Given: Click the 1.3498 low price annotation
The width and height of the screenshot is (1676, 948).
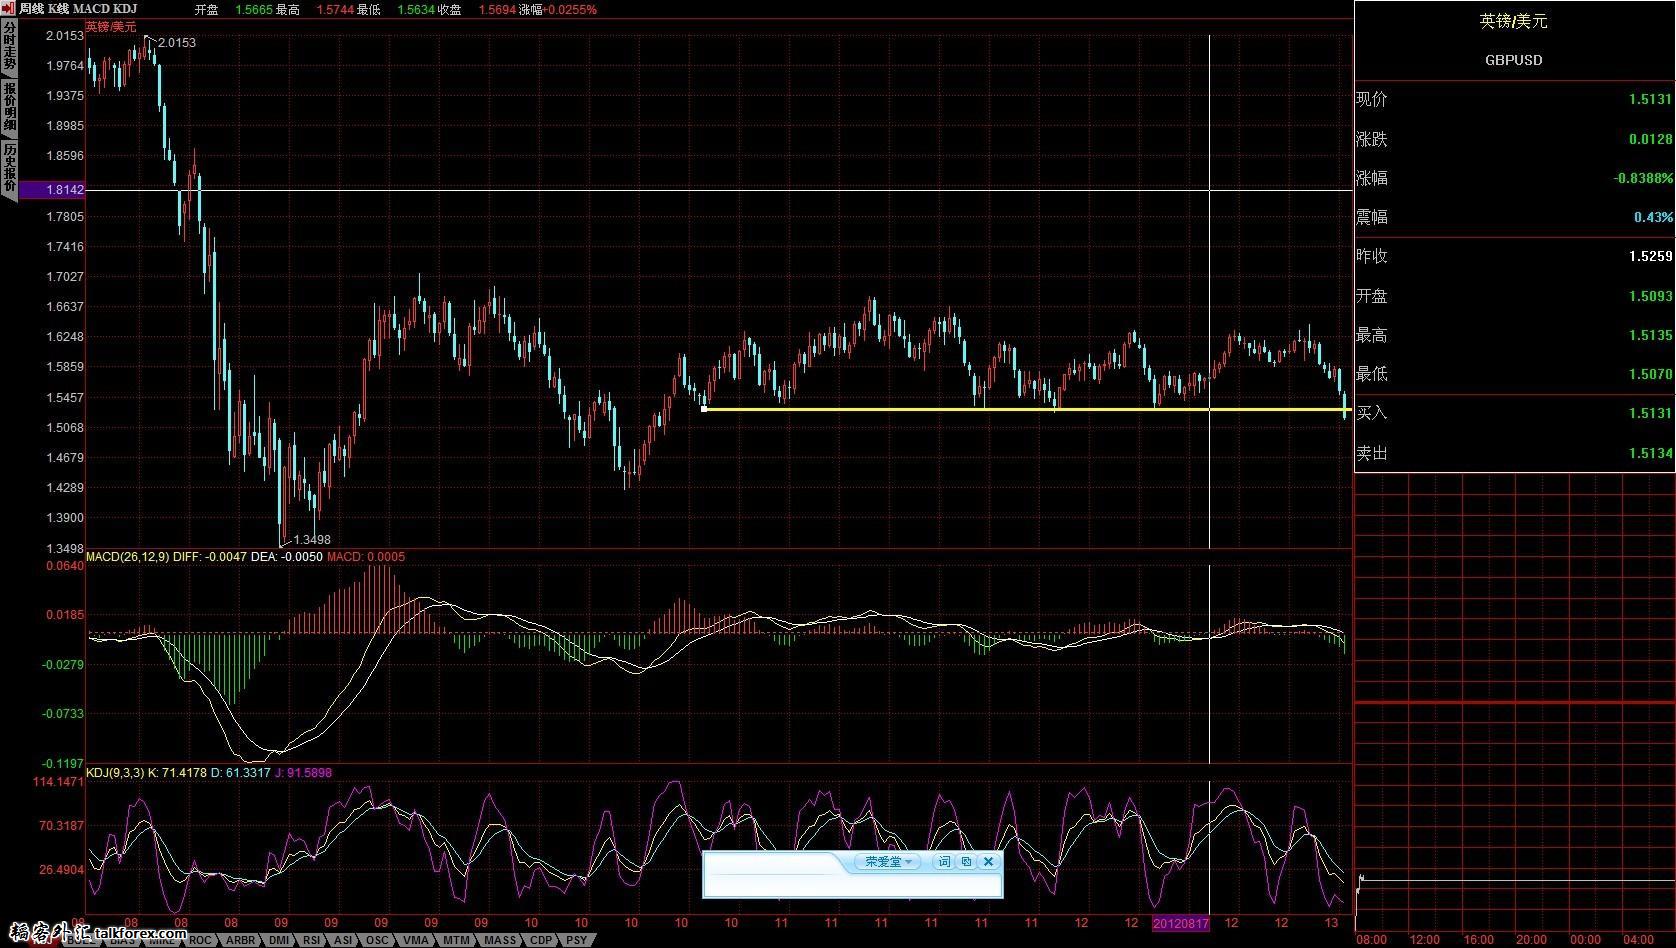Looking at the screenshot, I should (x=312, y=539).
